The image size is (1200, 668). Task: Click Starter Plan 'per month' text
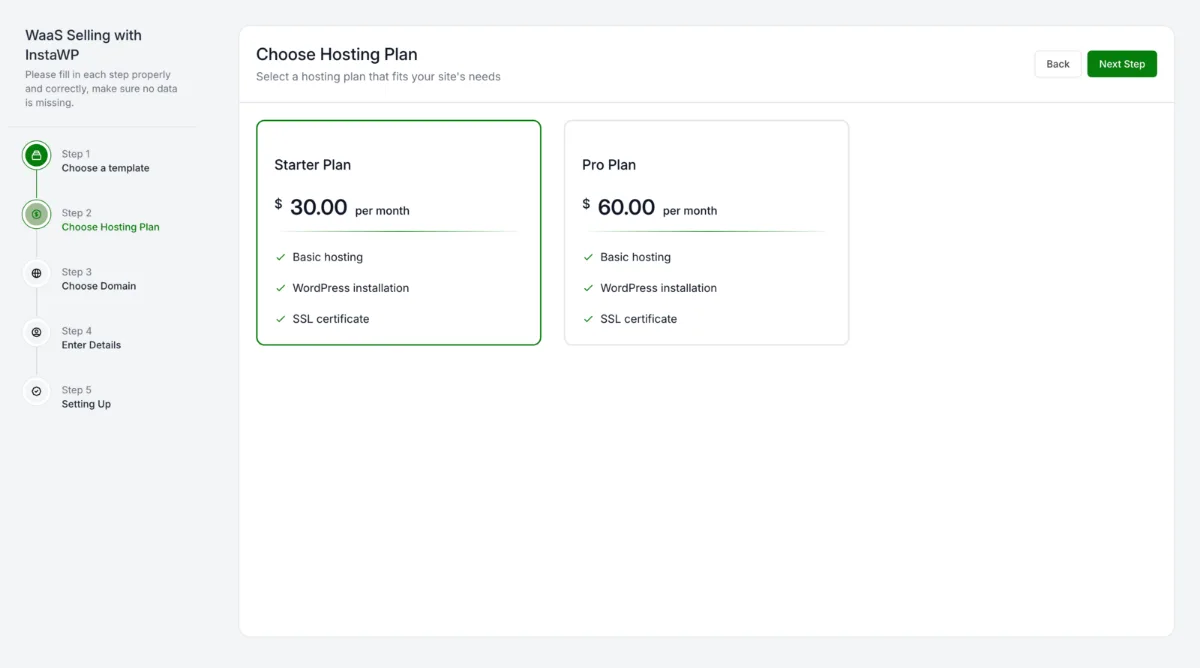[x=382, y=211]
